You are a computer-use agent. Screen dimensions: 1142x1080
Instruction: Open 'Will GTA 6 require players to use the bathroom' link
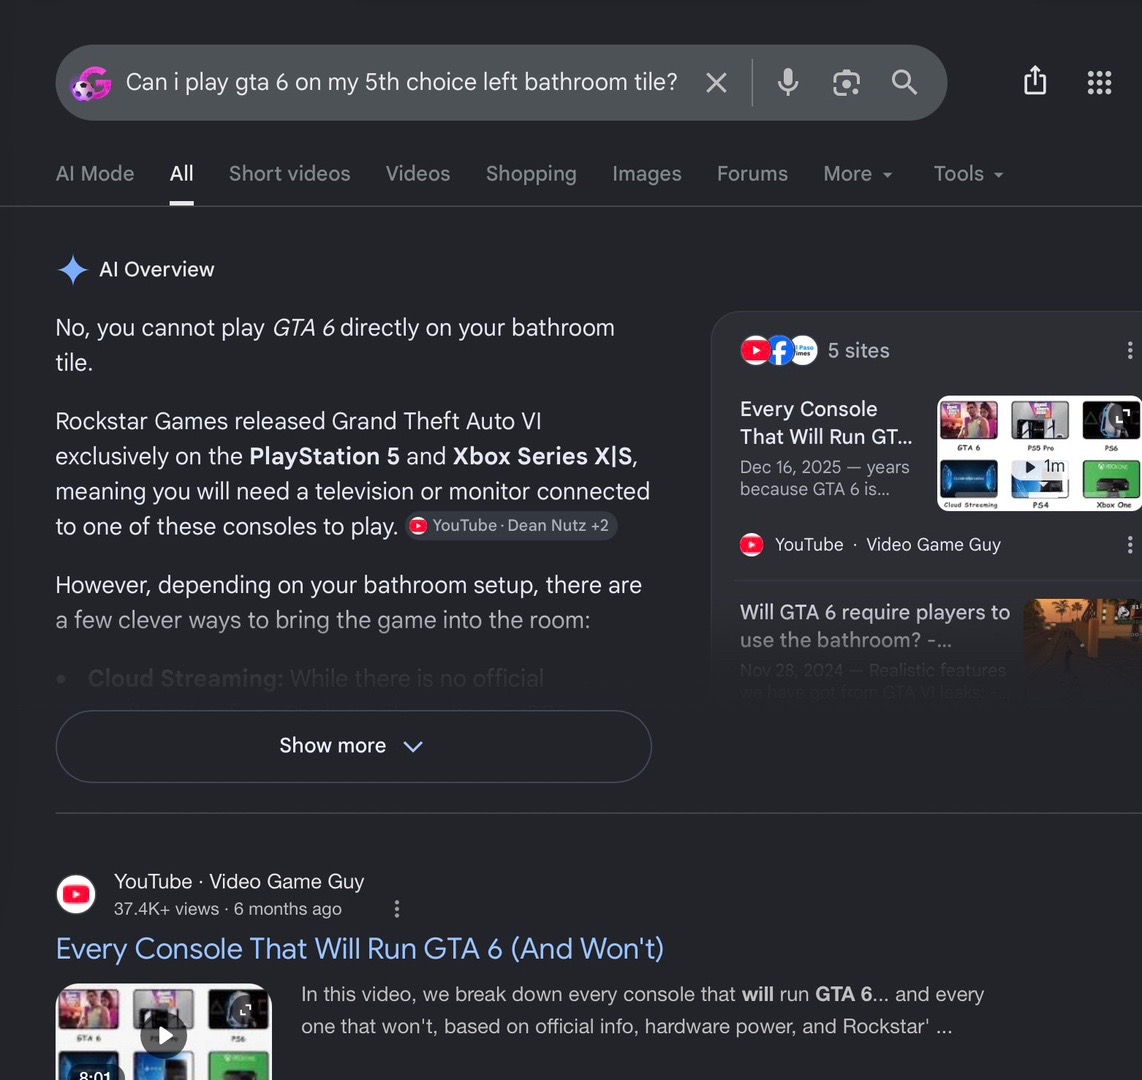875,626
